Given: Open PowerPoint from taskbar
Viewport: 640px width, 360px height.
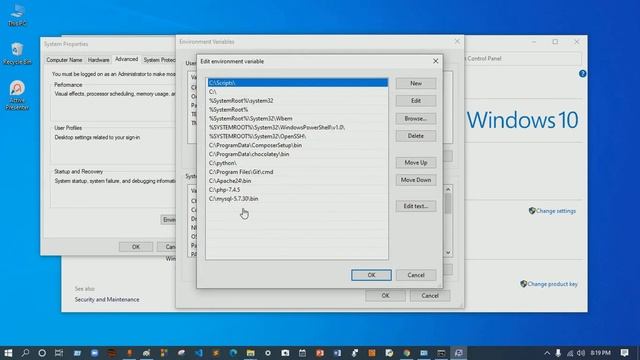Looking at the screenshot, I should point(320,353).
